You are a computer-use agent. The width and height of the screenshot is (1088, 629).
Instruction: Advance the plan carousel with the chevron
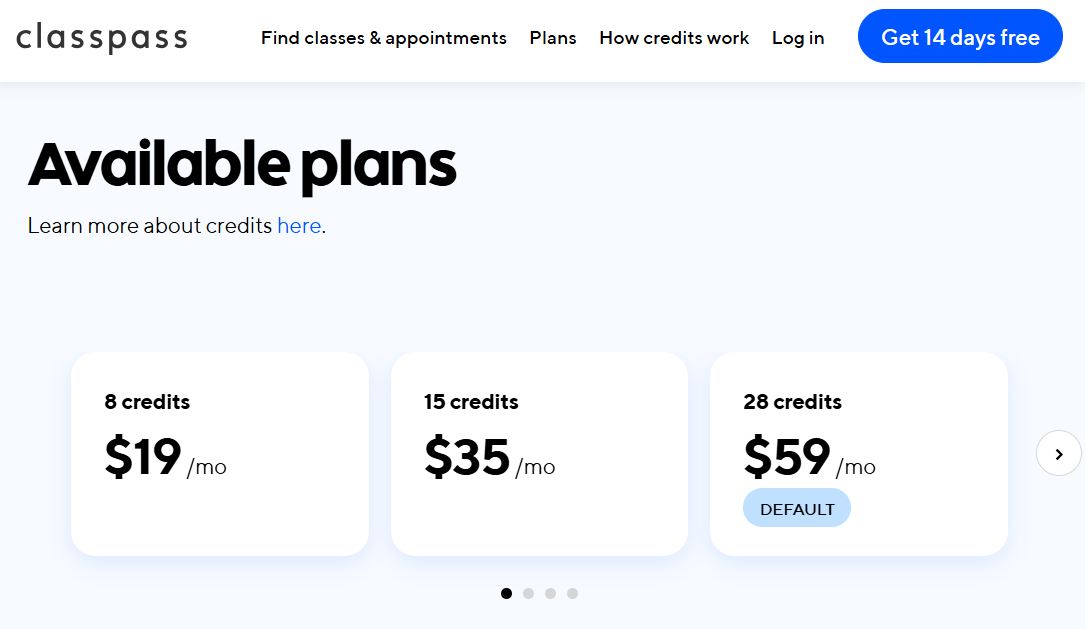click(1059, 453)
